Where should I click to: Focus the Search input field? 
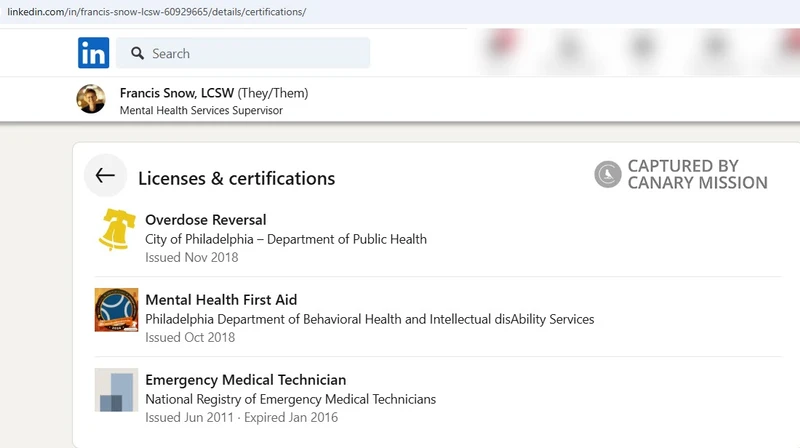point(243,53)
